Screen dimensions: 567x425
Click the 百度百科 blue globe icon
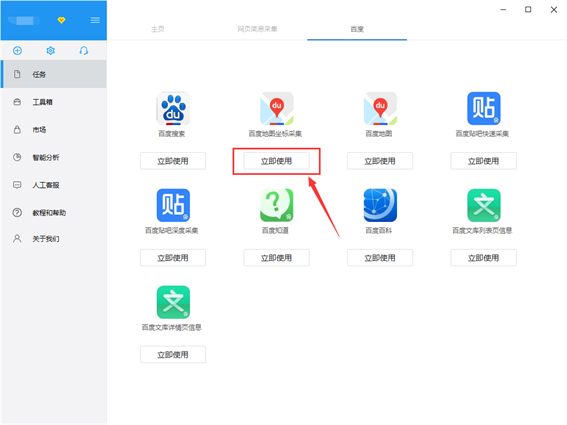point(380,205)
